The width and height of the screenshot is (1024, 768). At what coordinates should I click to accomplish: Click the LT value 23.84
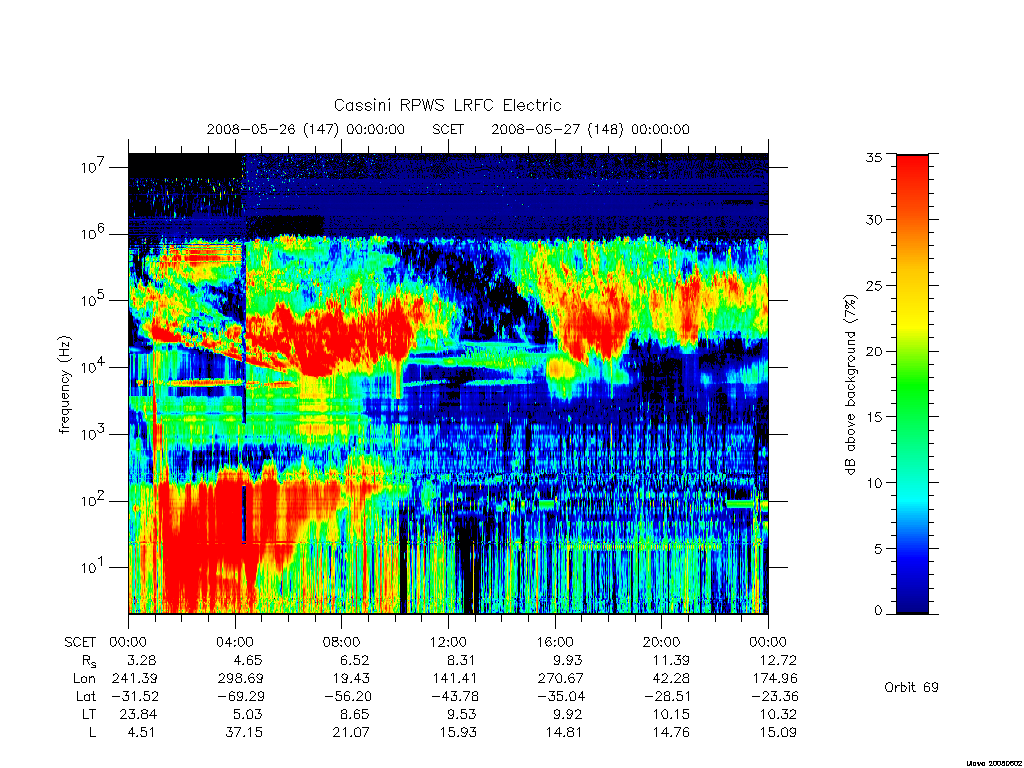coord(138,714)
